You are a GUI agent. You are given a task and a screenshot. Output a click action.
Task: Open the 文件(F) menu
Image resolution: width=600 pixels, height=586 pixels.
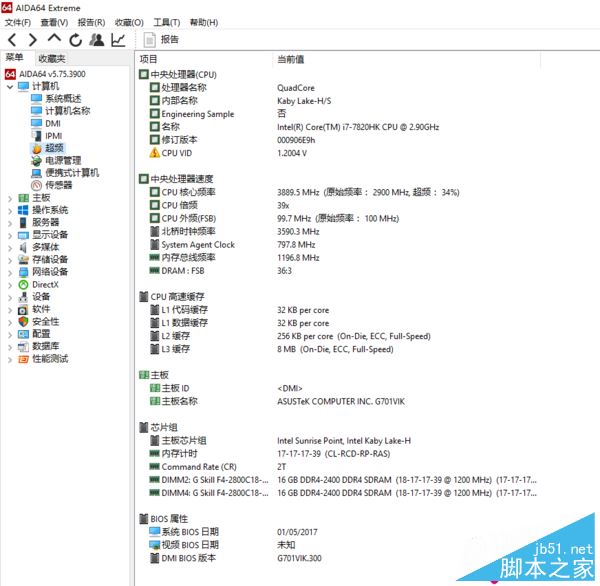(18, 23)
